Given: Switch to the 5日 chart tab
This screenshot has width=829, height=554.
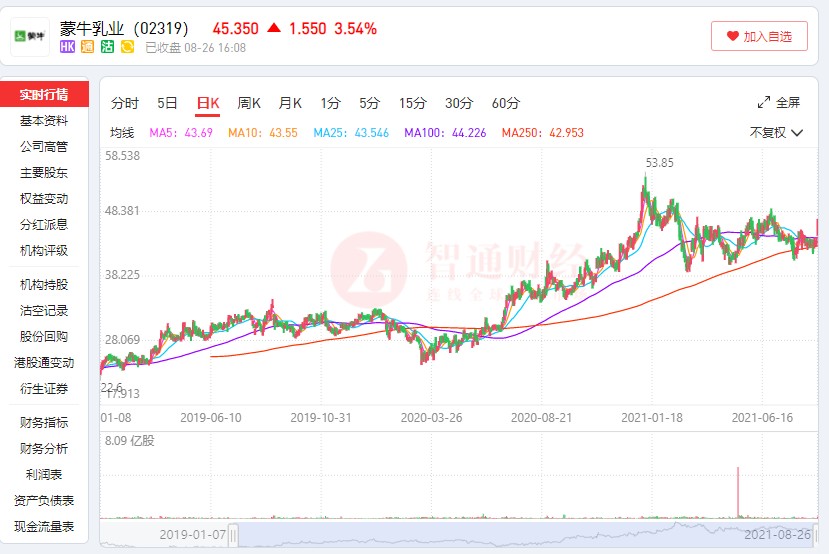Looking at the screenshot, I should tap(167, 103).
